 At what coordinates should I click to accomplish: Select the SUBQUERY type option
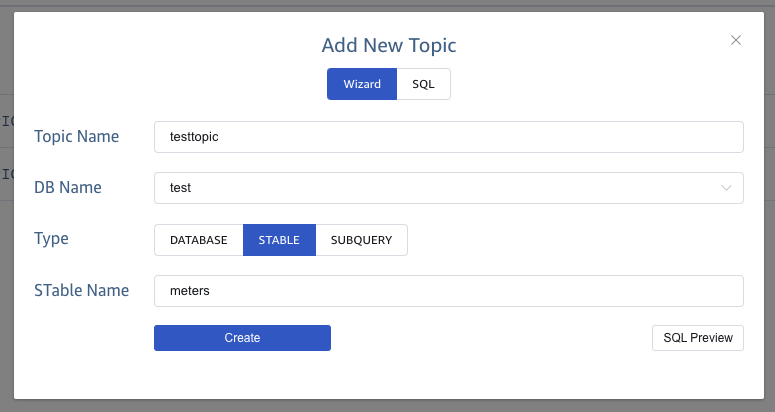point(361,240)
